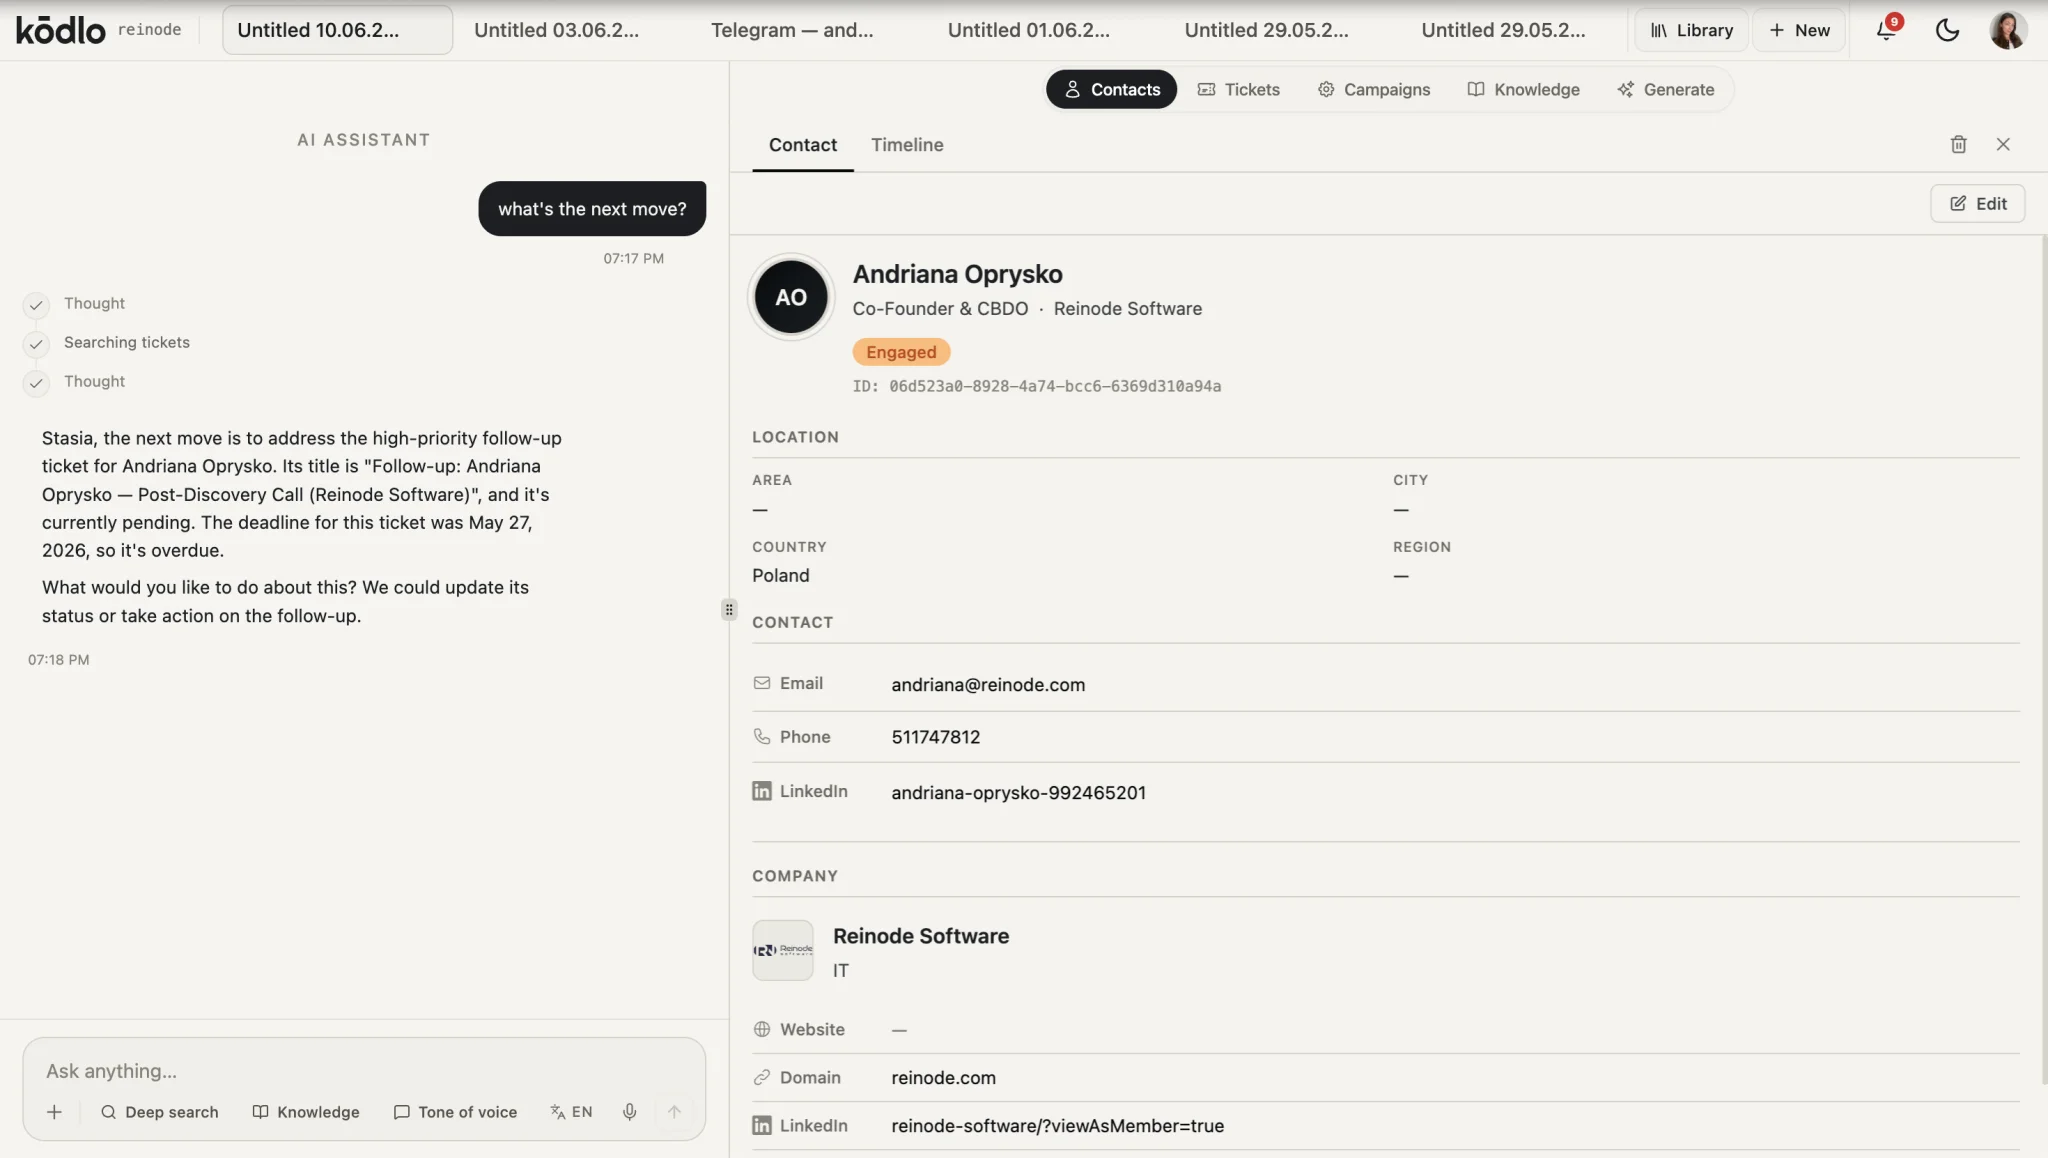Click the send arrow button
Screen dimensions: 2048x1158
click(x=674, y=1112)
